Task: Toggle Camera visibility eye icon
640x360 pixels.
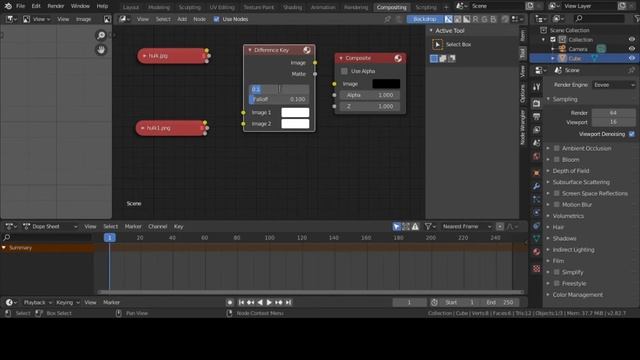Action: tap(632, 49)
